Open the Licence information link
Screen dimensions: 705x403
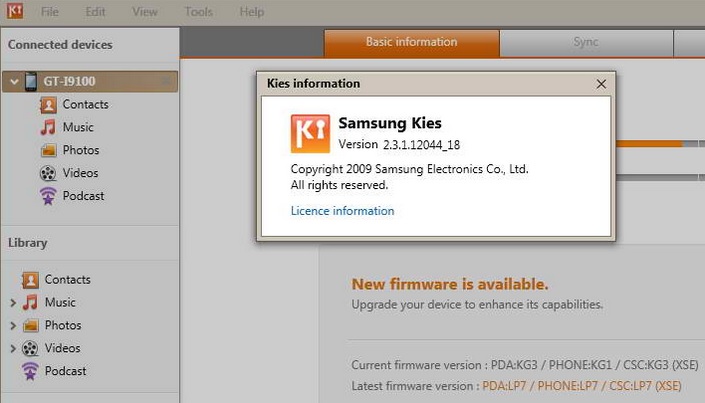(343, 211)
